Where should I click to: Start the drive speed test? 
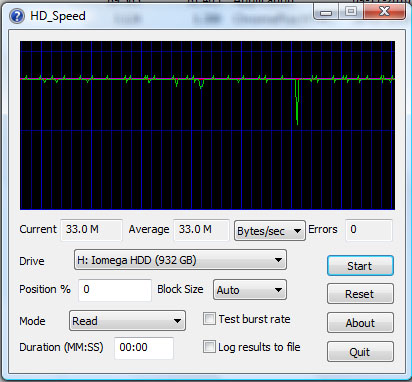click(x=360, y=266)
